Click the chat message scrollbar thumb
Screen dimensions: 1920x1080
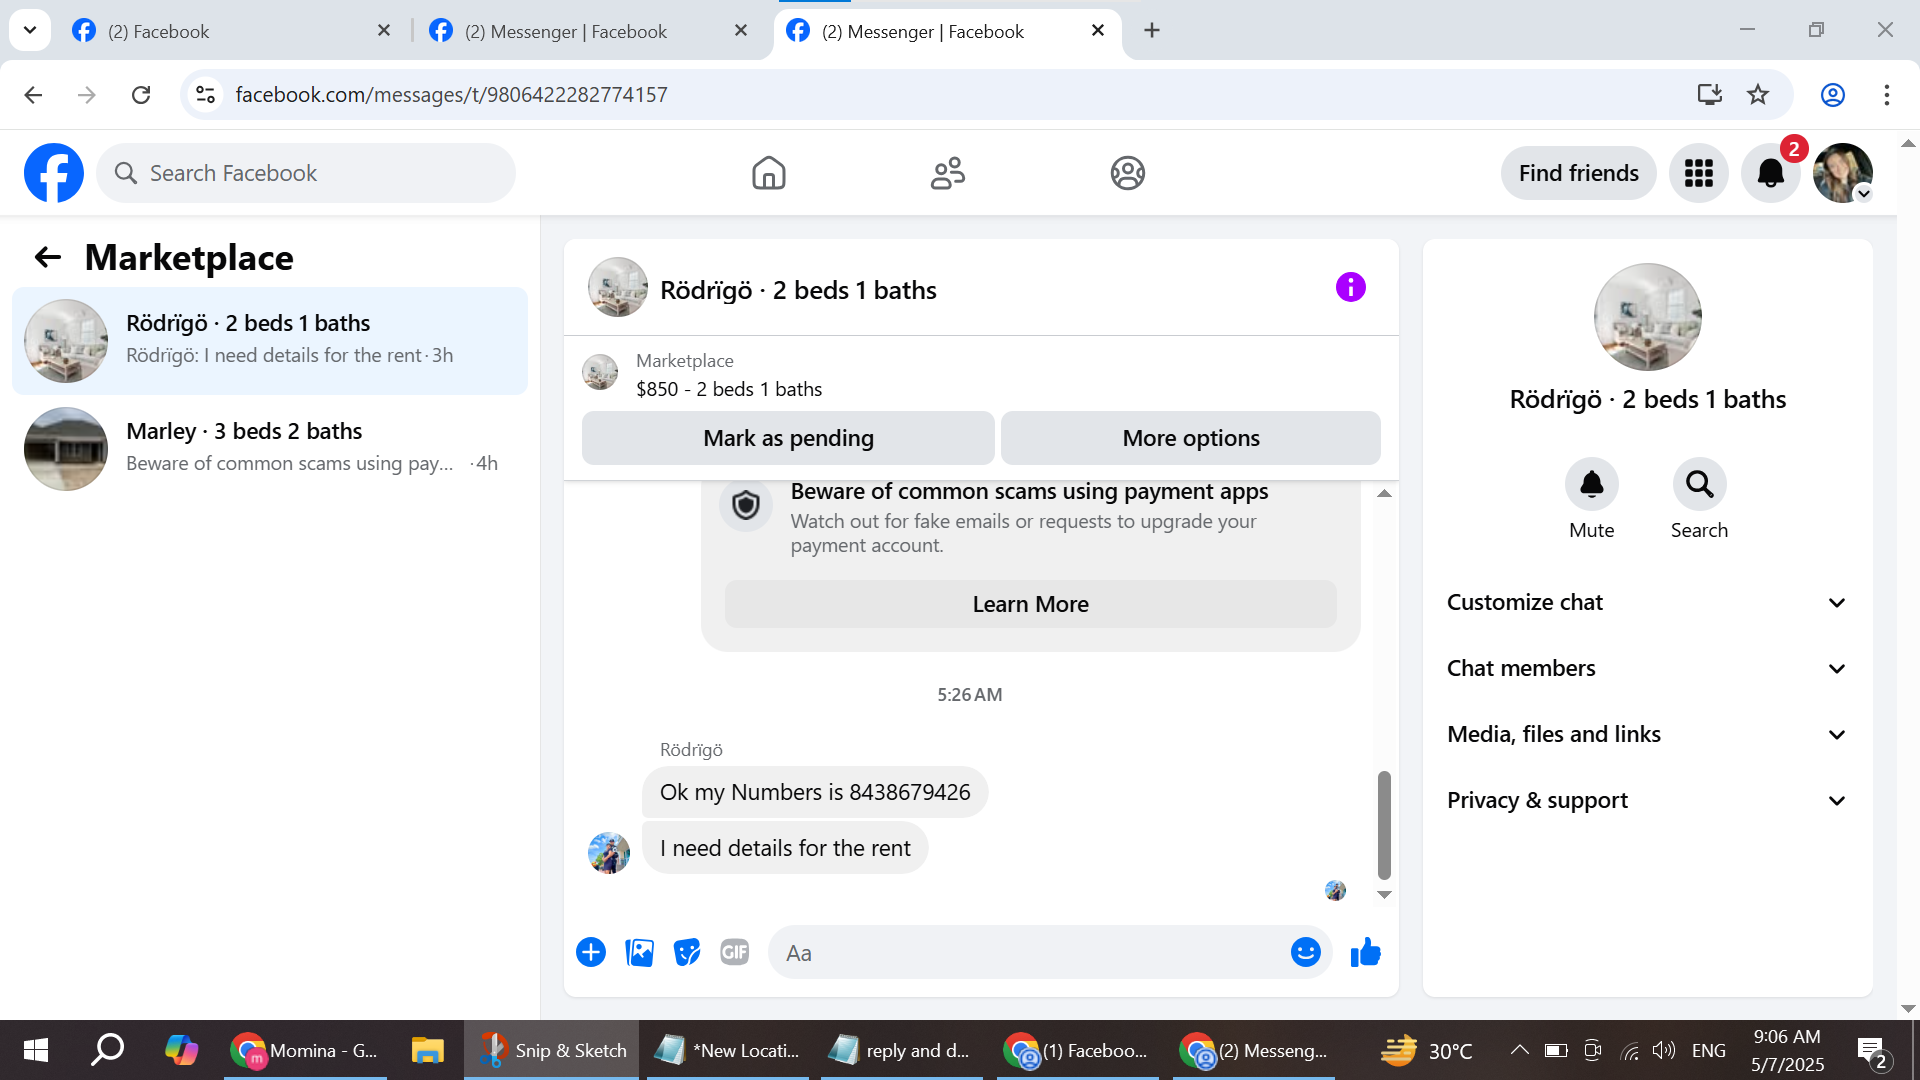(x=1384, y=825)
